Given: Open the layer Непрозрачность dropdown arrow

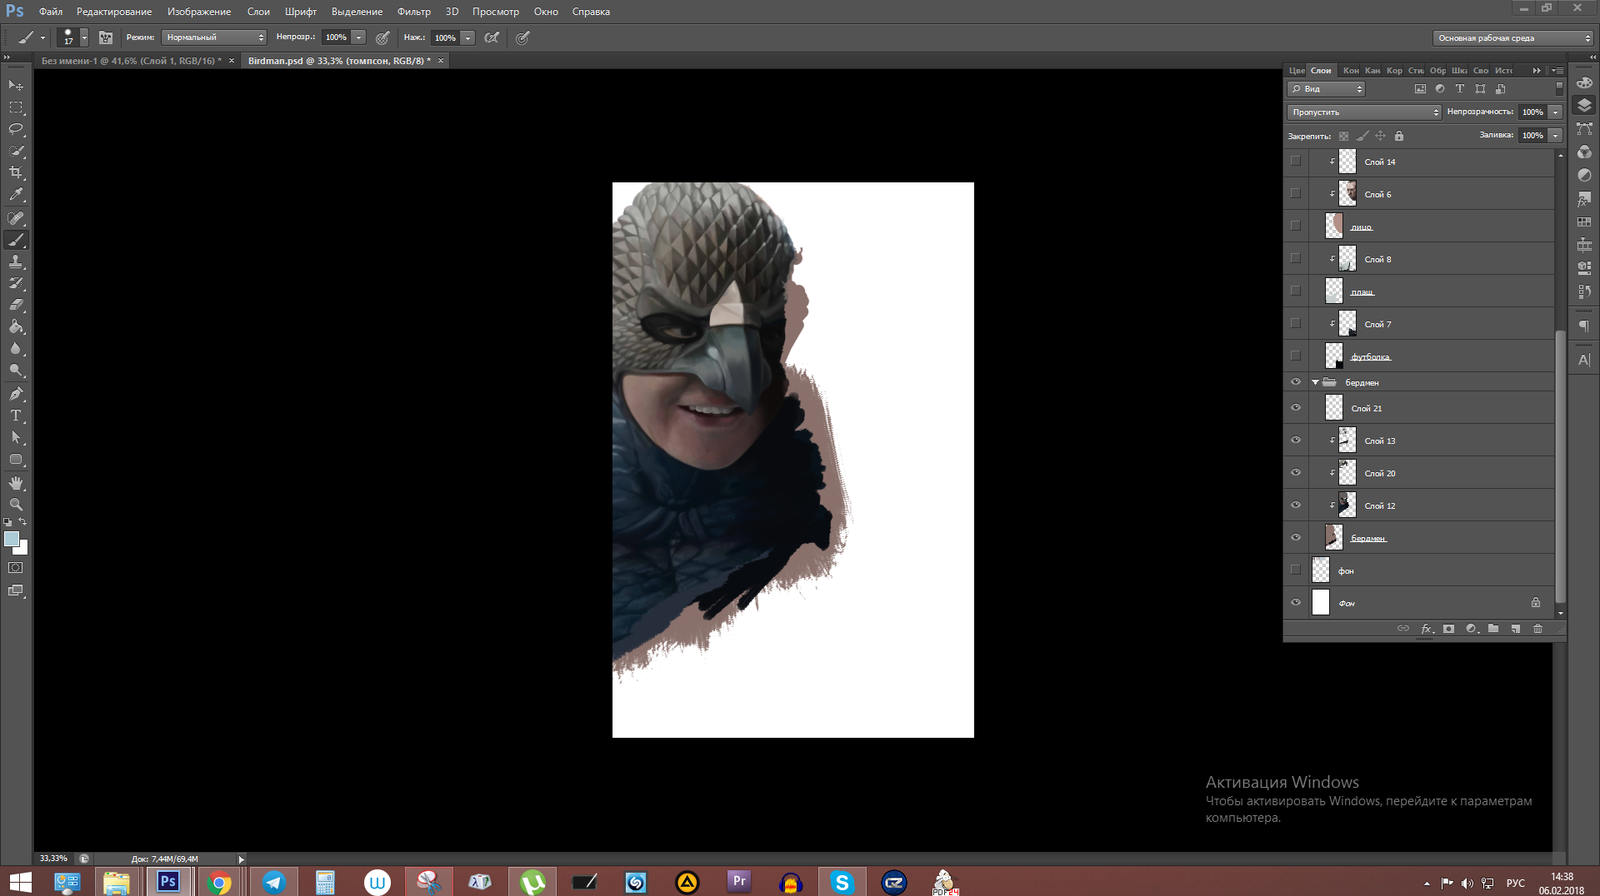Looking at the screenshot, I should (x=1555, y=112).
